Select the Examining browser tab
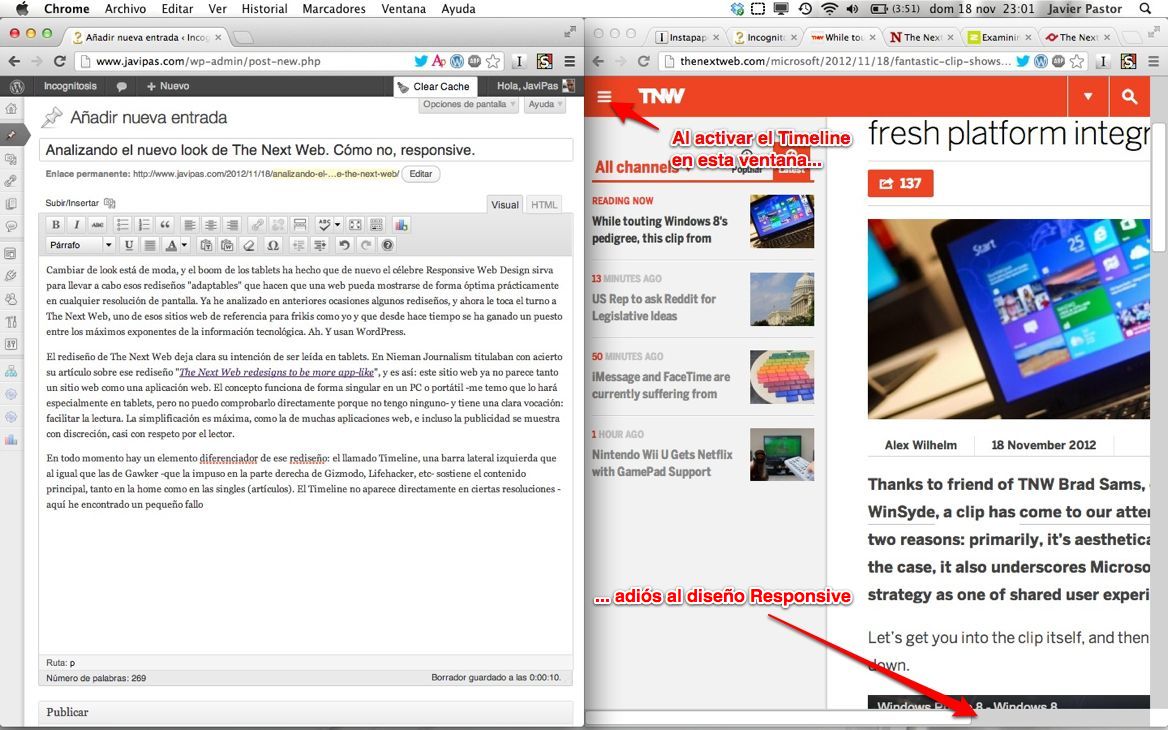The width and height of the screenshot is (1168, 730). click(1000, 37)
